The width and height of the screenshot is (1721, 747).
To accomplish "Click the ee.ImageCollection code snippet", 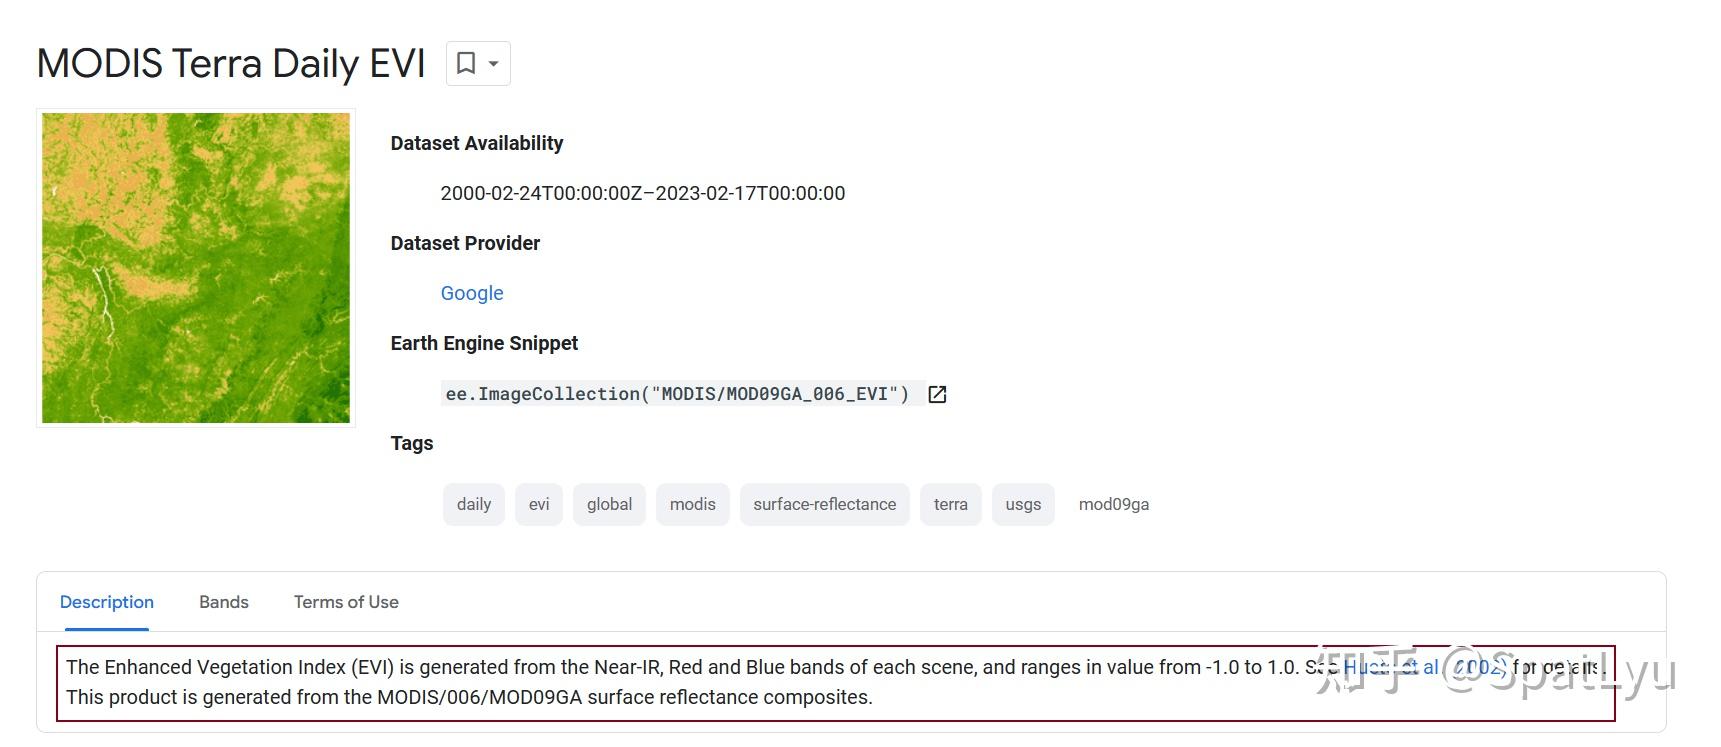I will pos(678,394).
